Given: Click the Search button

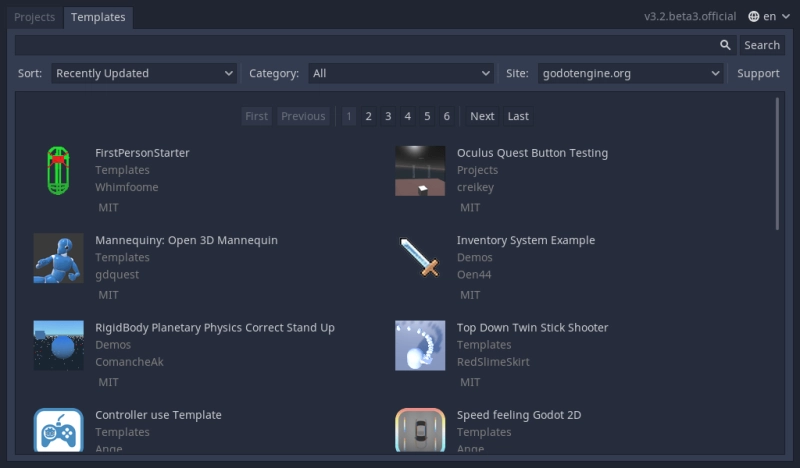Looking at the screenshot, I should coord(762,45).
